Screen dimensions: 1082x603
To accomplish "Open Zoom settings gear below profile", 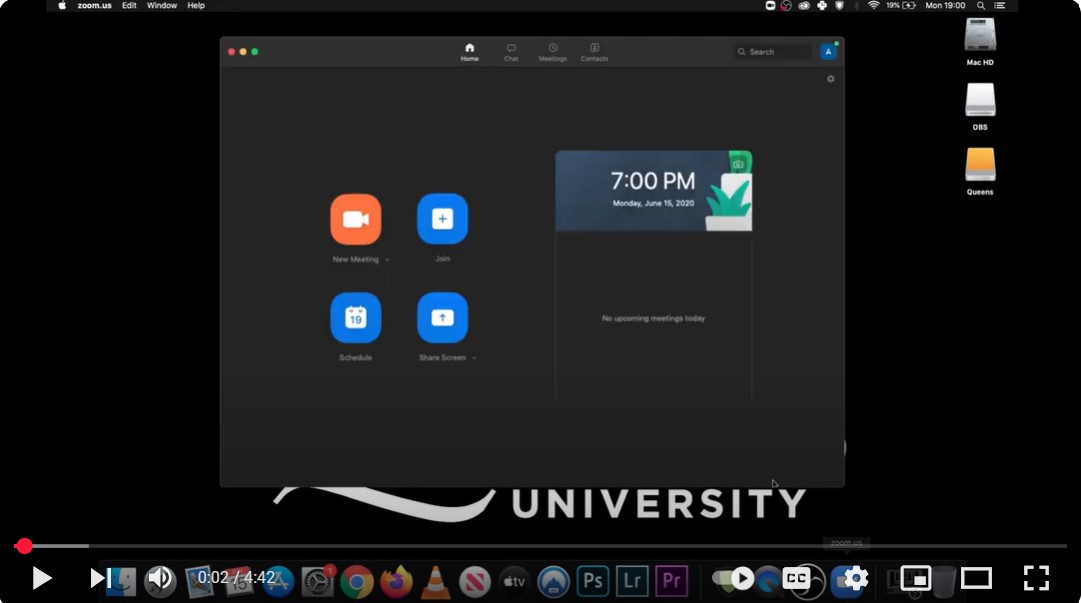I will (x=830, y=79).
